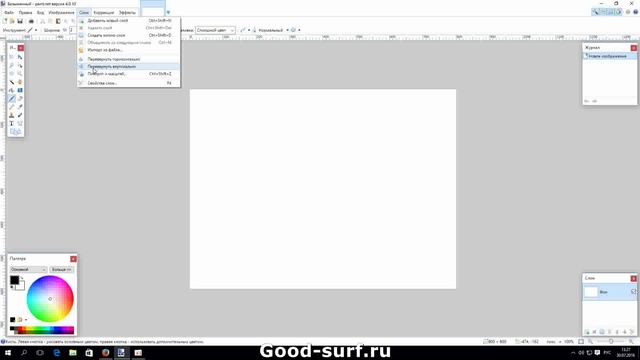Select the Eraser tool
Image resolution: width=640 pixels, height=360 pixels.
20,98
